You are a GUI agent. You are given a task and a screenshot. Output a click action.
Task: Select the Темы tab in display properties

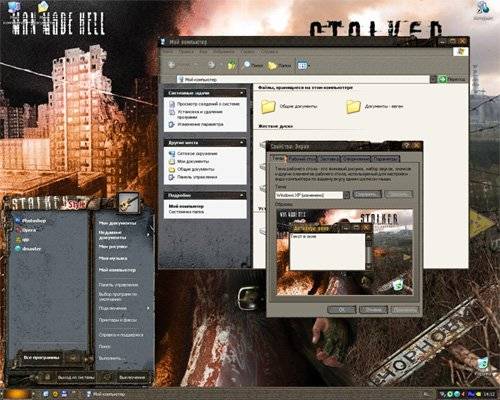pyautogui.click(x=278, y=158)
